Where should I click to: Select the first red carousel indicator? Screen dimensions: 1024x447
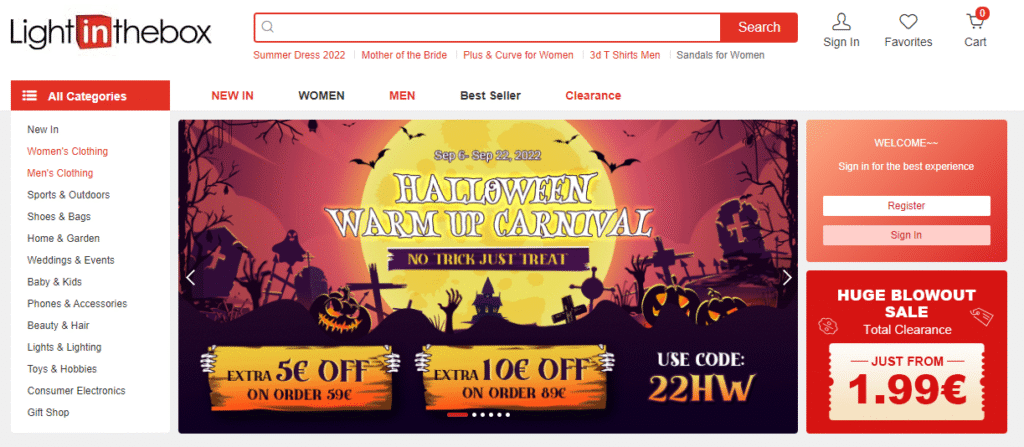(457, 415)
